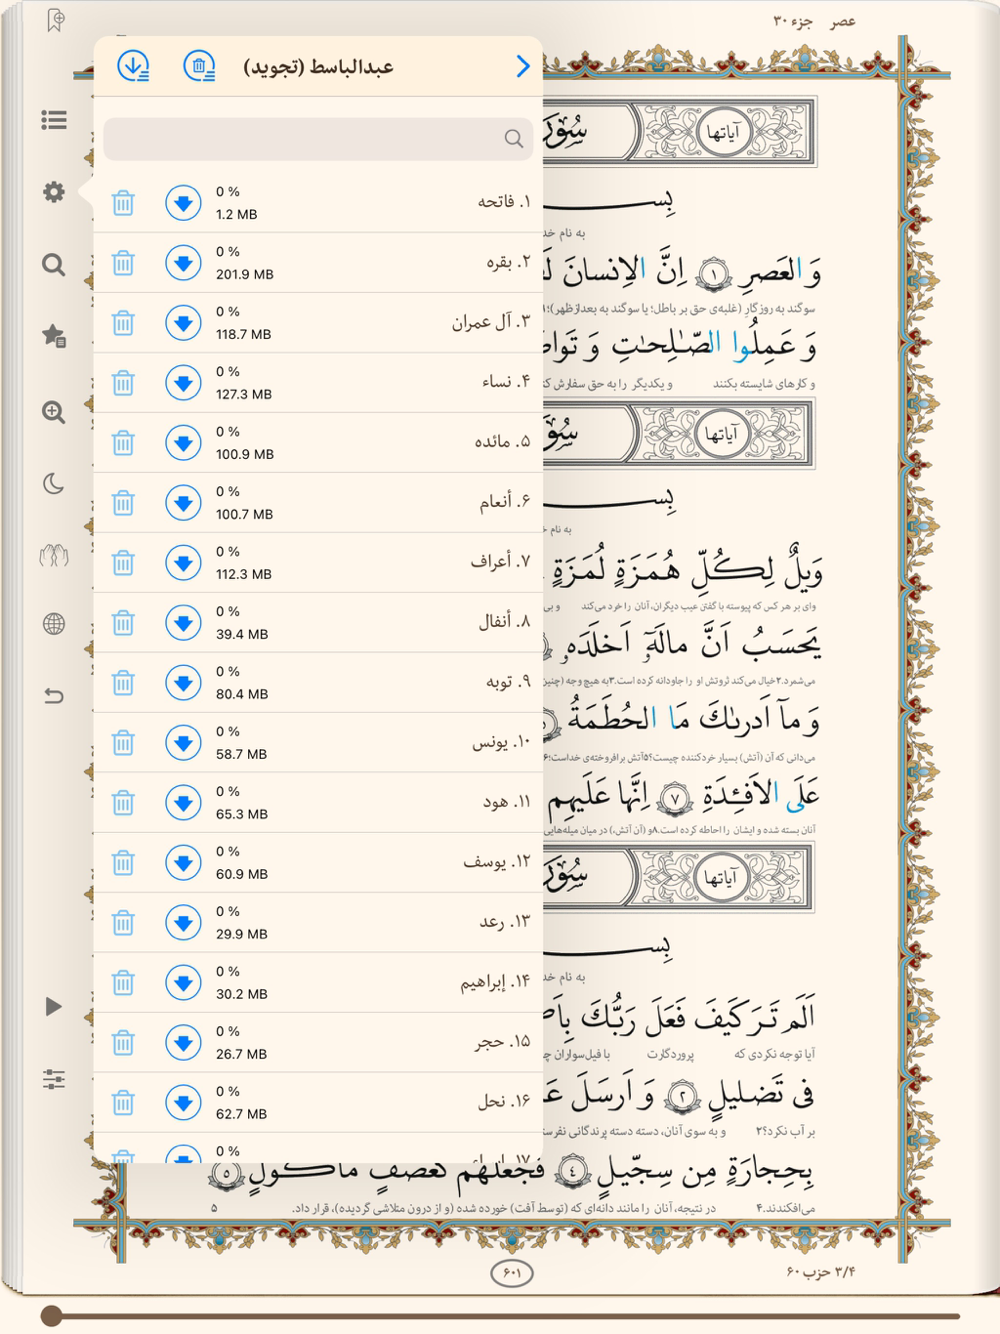The width and height of the screenshot is (1000, 1334).
Task: Start playback with the play triangle
Action: tap(53, 1006)
